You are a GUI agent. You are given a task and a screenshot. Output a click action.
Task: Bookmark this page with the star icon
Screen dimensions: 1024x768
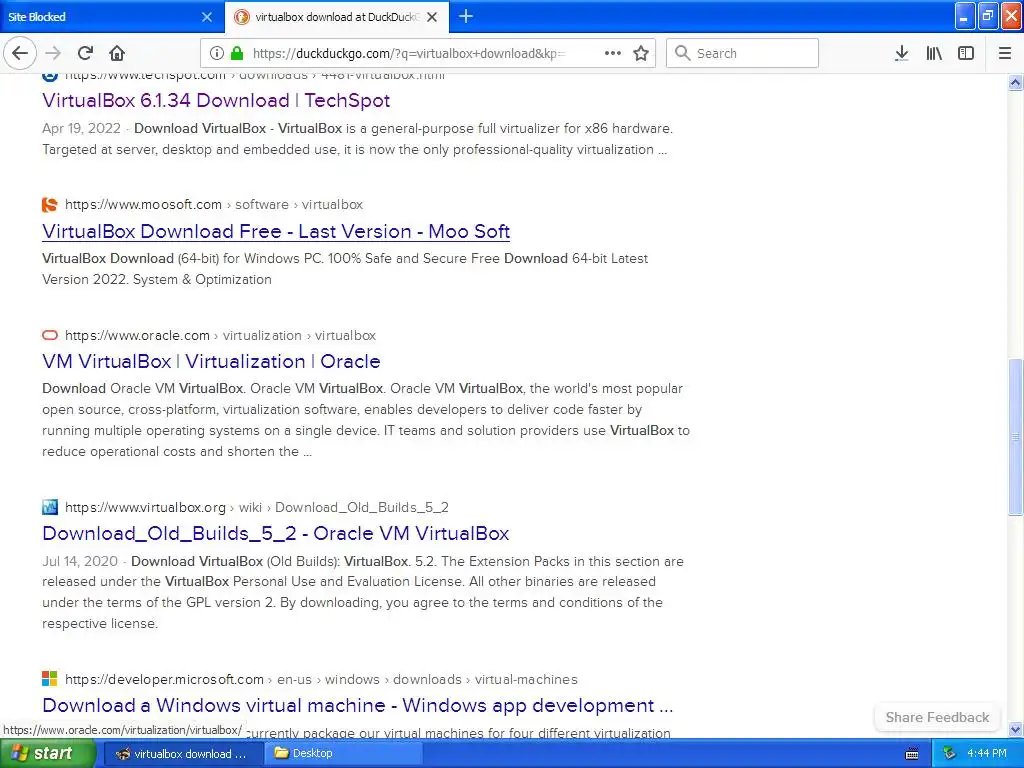641,53
